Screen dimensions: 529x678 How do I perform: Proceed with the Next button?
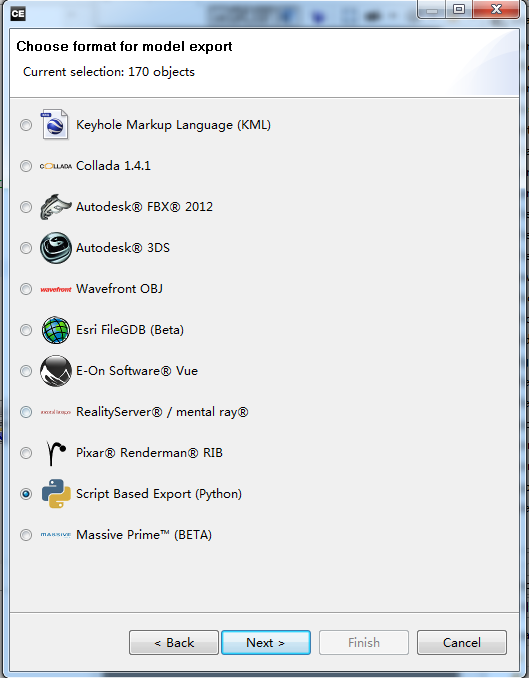[266, 643]
